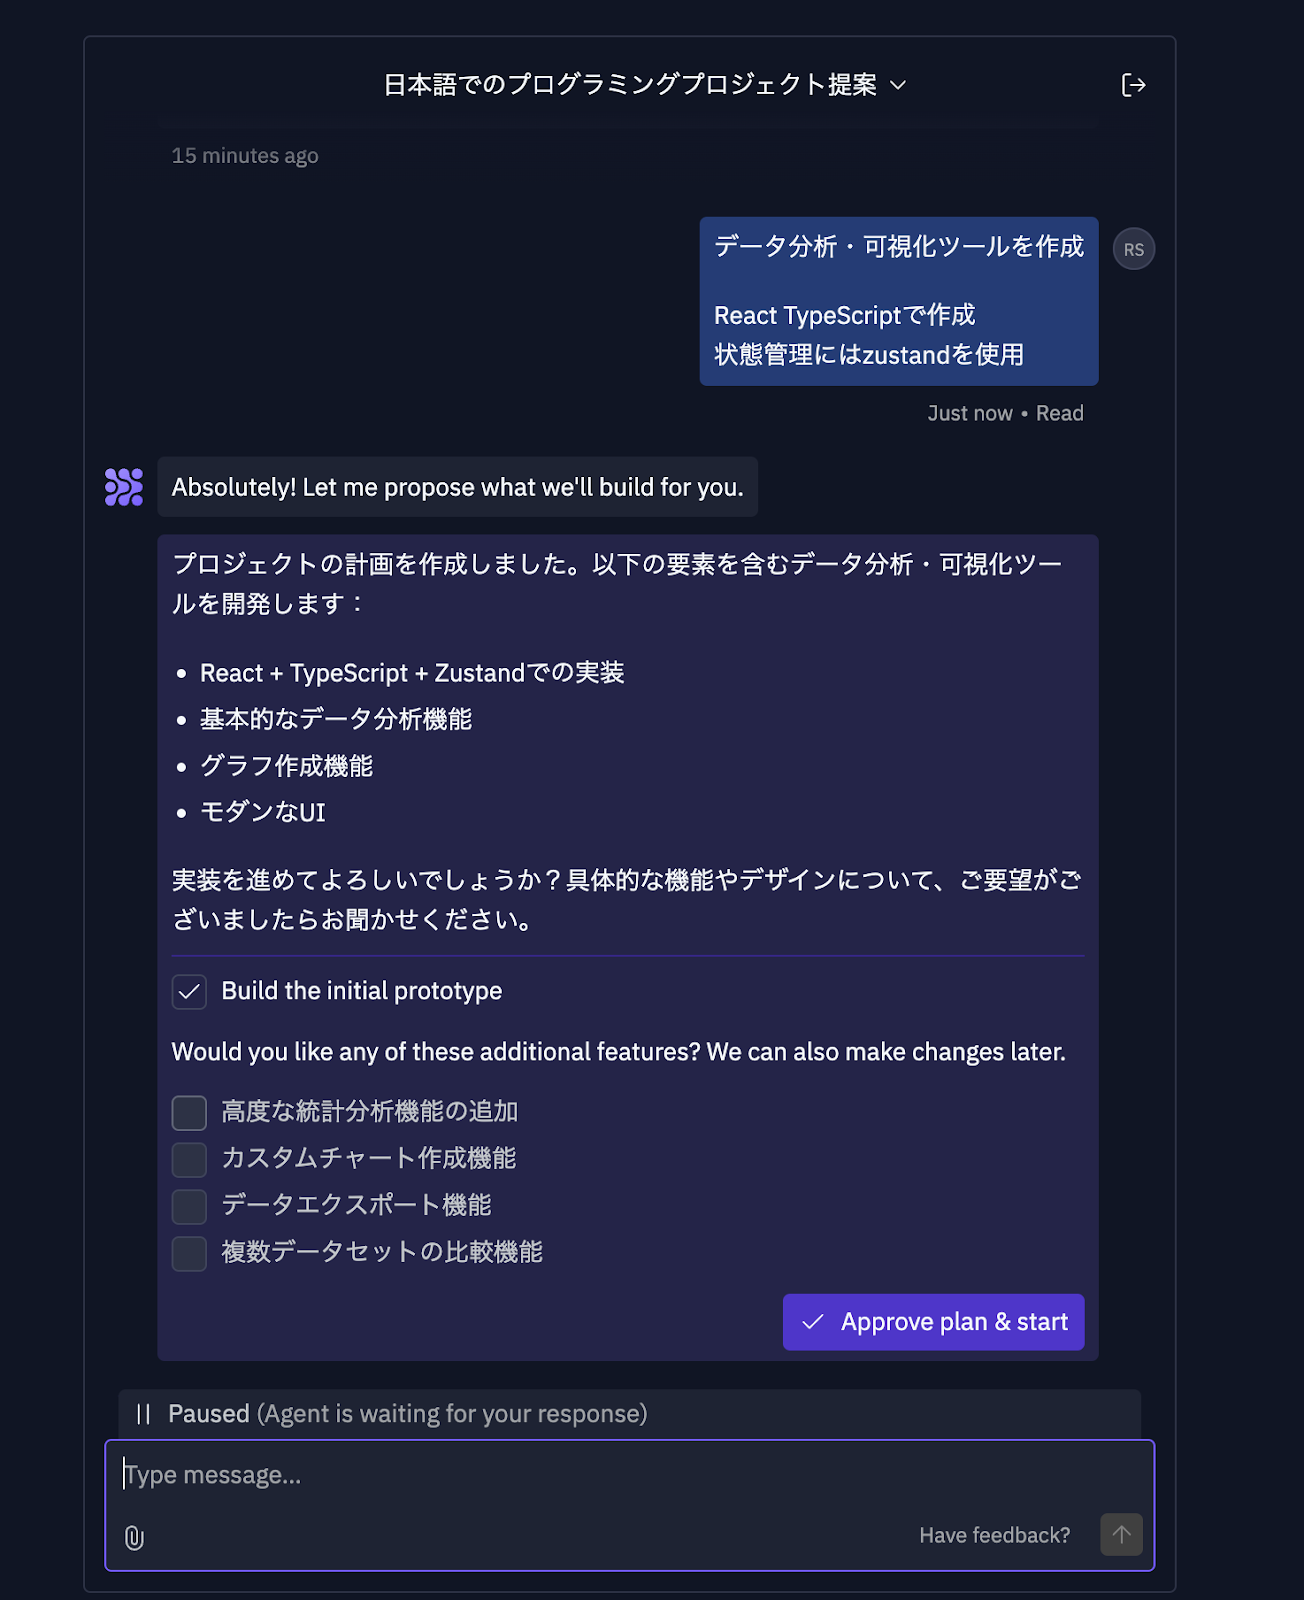Expand the chat title dropdown chevron
This screenshot has width=1304, height=1600.
(898, 85)
